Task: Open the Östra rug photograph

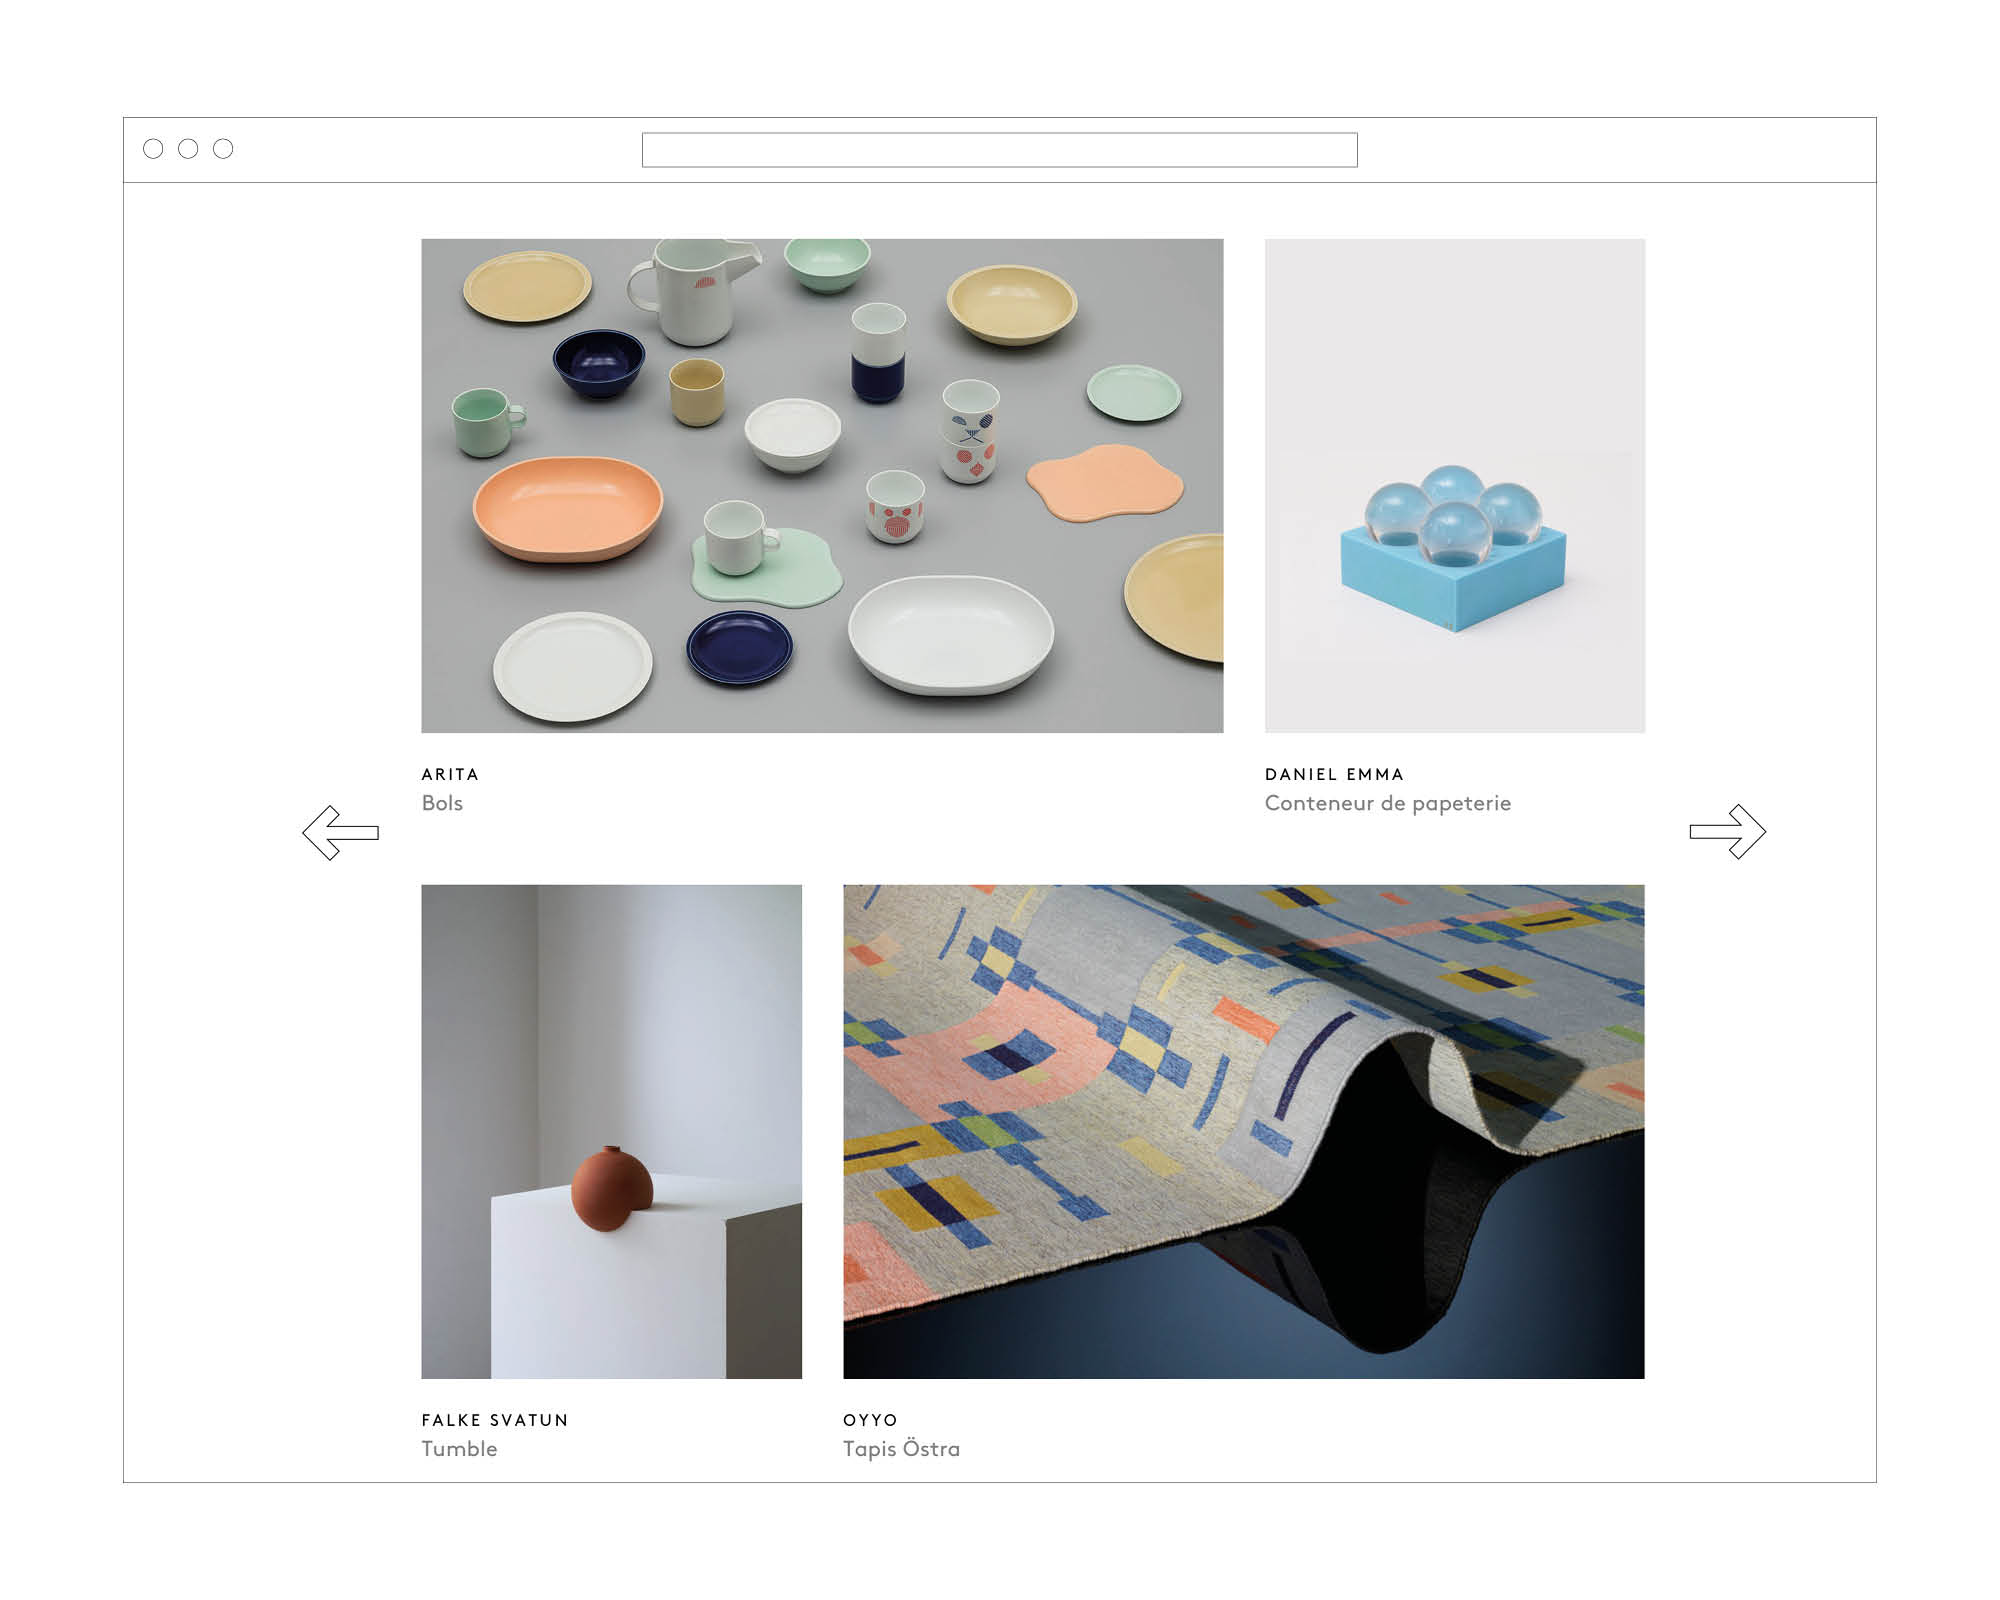Action: click(1244, 1131)
